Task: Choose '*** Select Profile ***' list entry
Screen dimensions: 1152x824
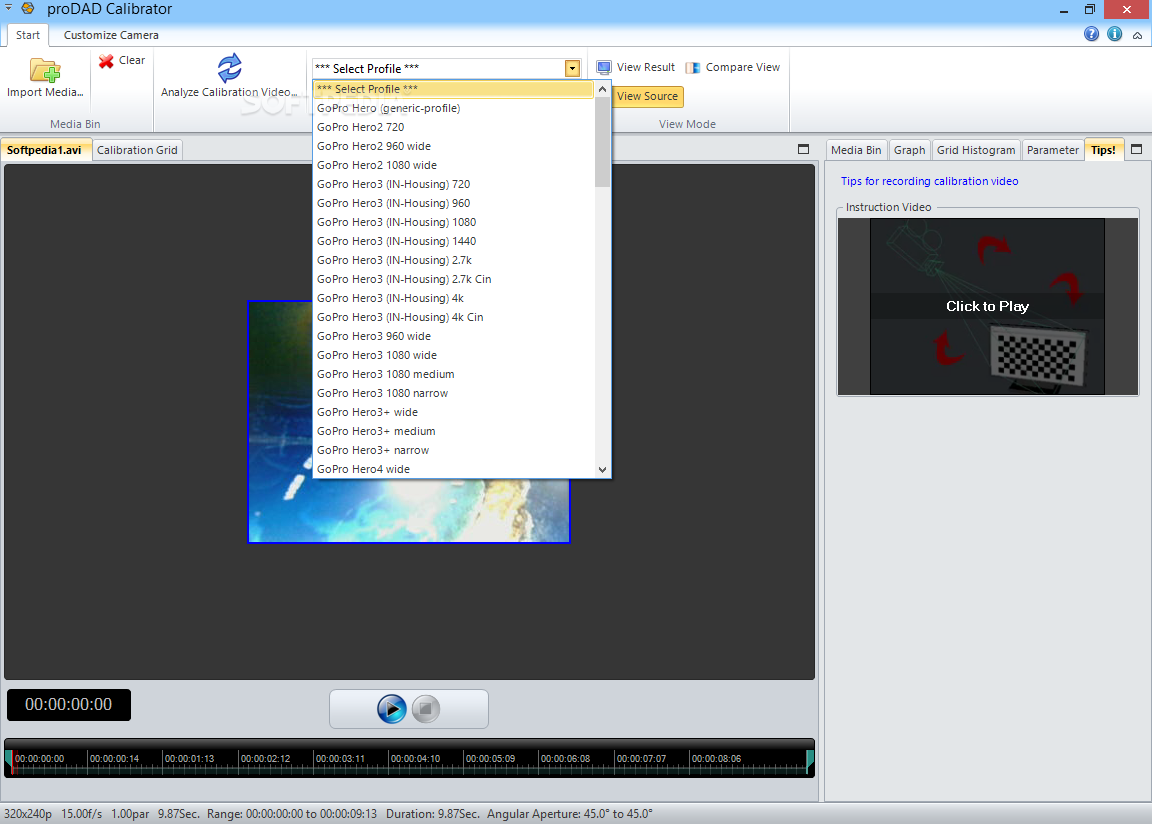Action: click(x=453, y=89)
